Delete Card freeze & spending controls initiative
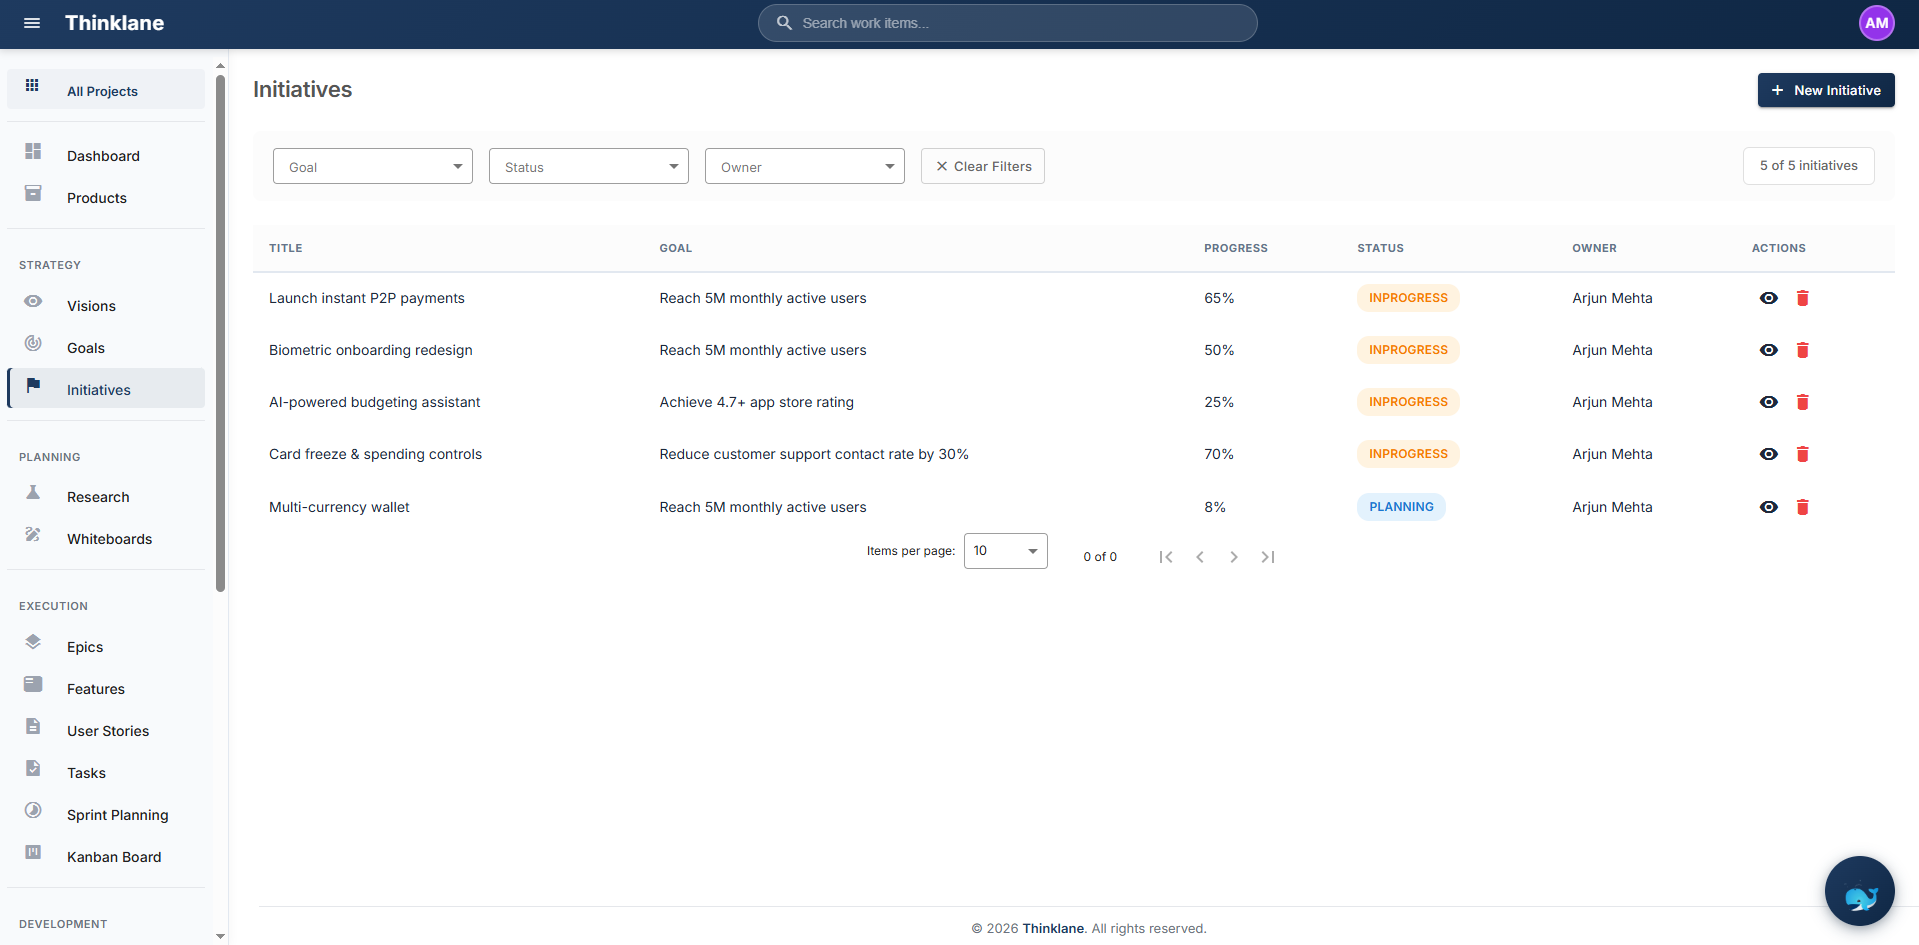Image resolution: width=1919 pixels, height=945 pixels. [1802, 454]
